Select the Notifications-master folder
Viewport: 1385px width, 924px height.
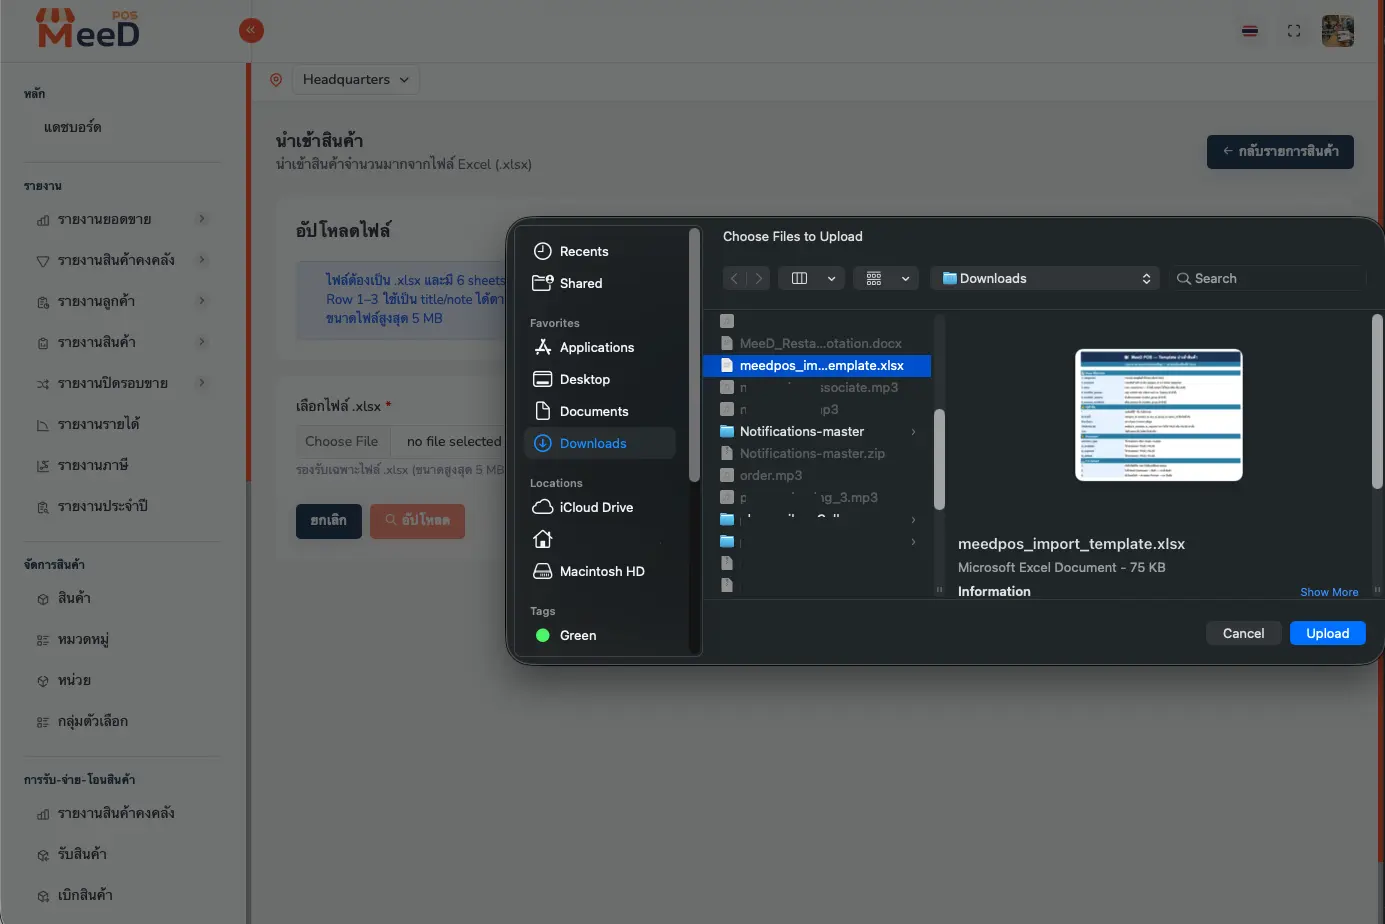817,432
